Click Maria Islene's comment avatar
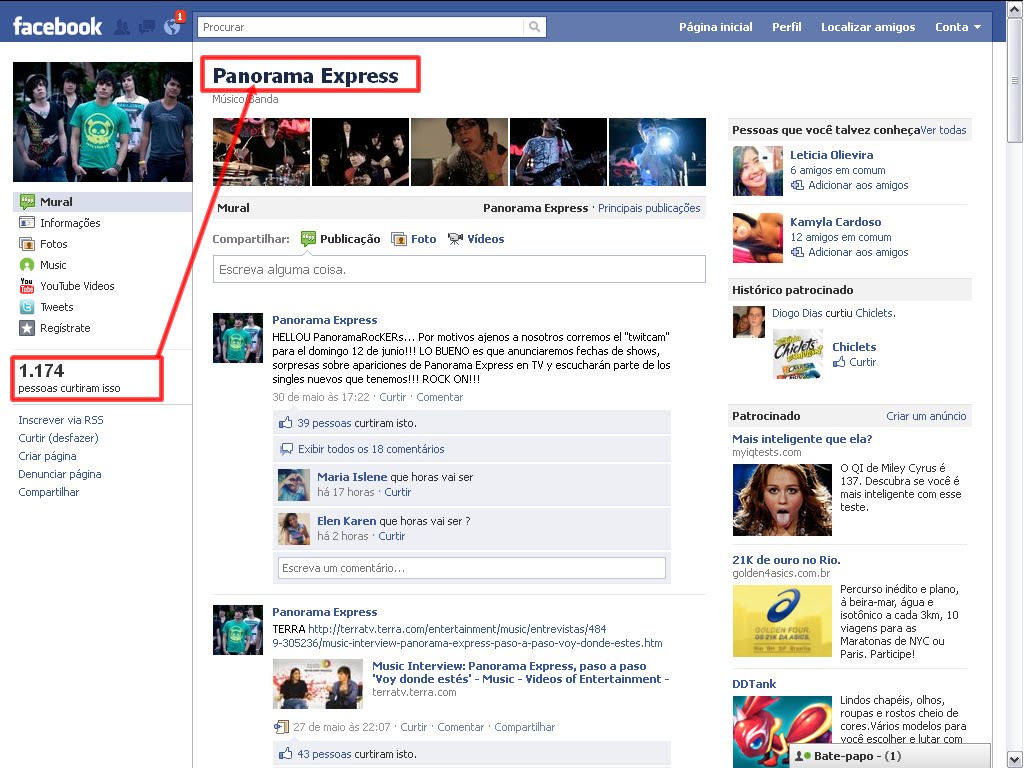The image size is (1024, 768). click(294, 485)
